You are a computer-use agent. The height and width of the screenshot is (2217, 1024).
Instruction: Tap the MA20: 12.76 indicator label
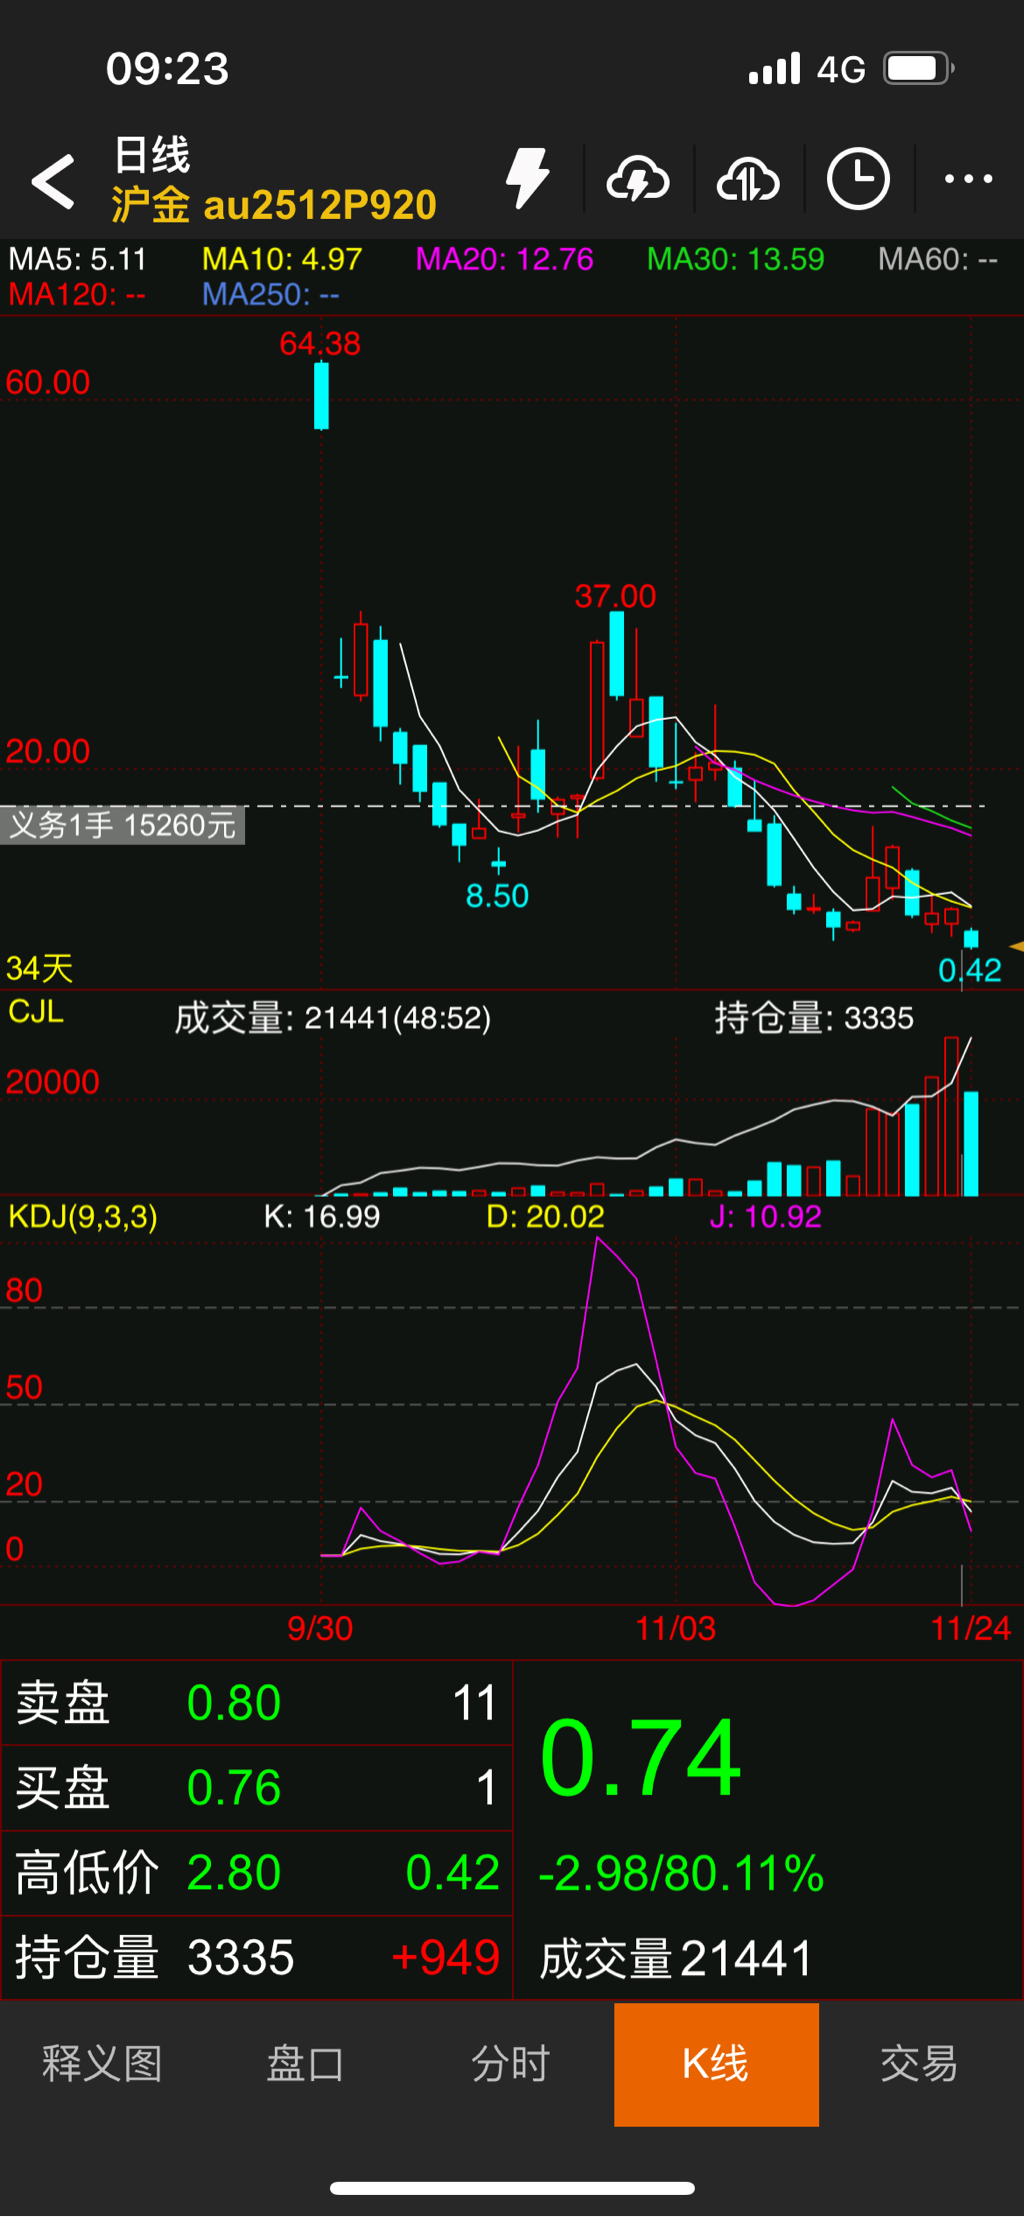[x=505, y=260]
